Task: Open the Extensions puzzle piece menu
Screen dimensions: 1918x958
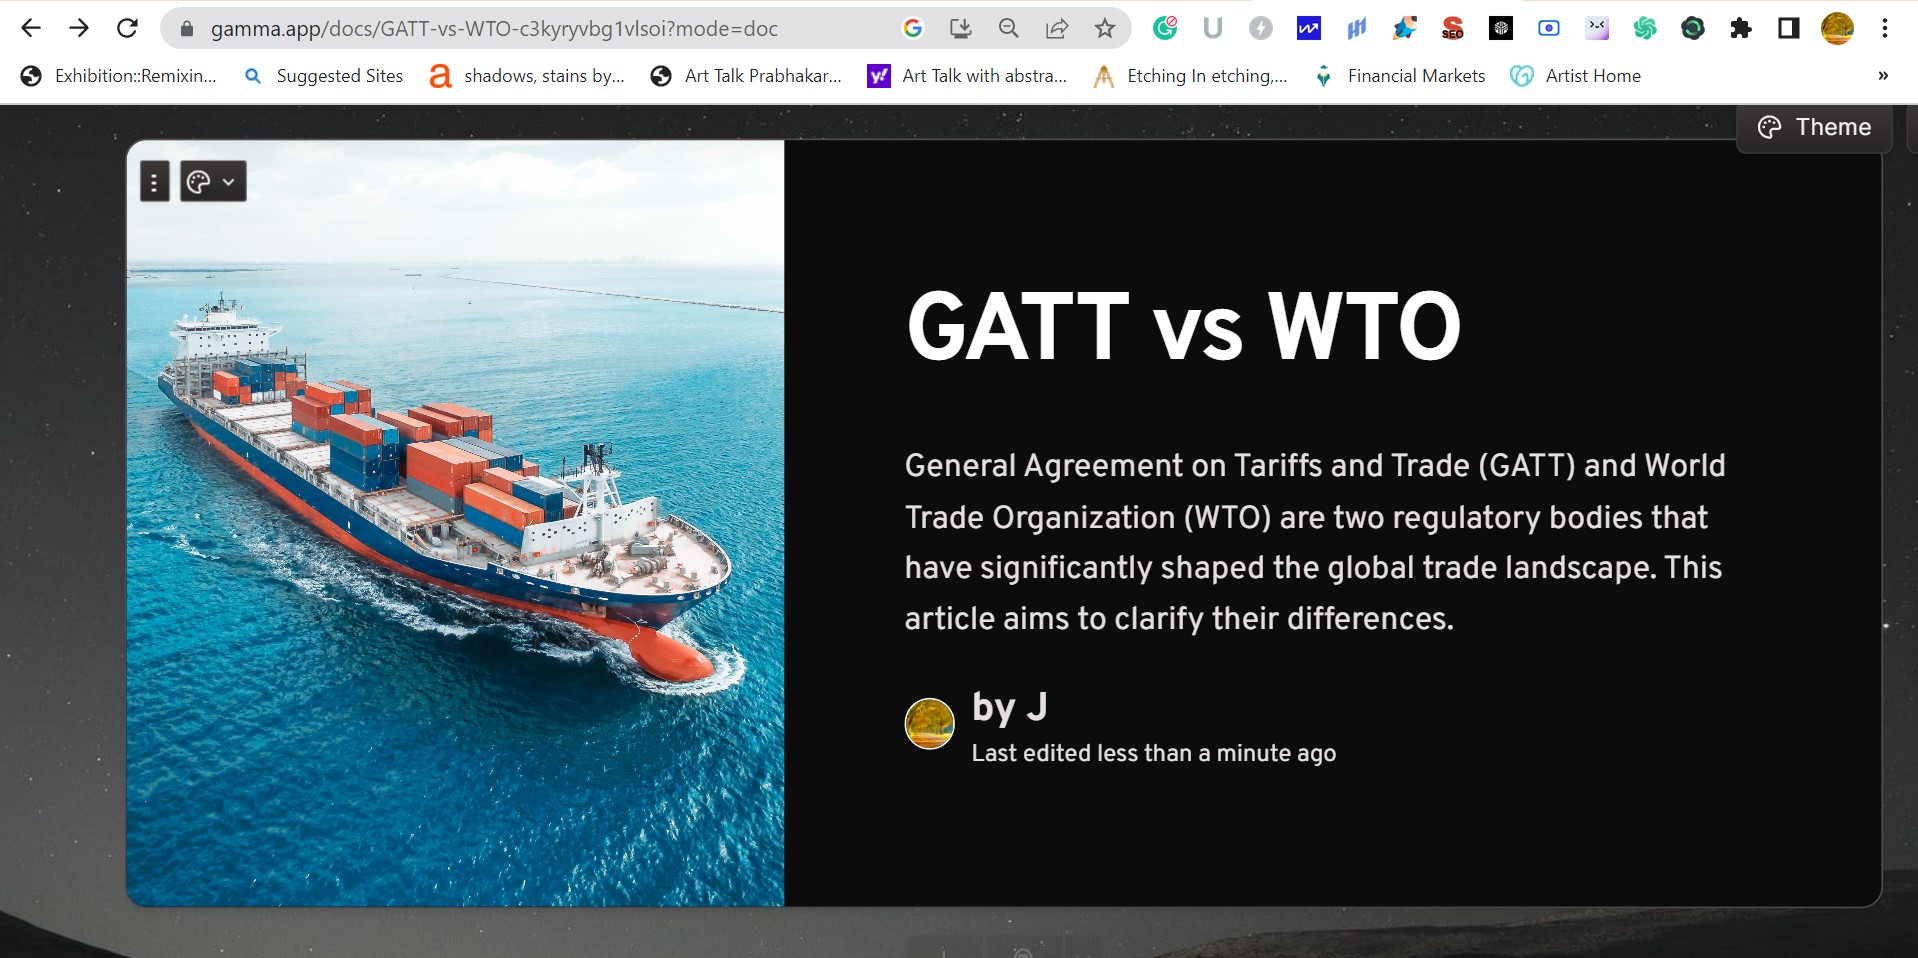Action: (1741, 29)
